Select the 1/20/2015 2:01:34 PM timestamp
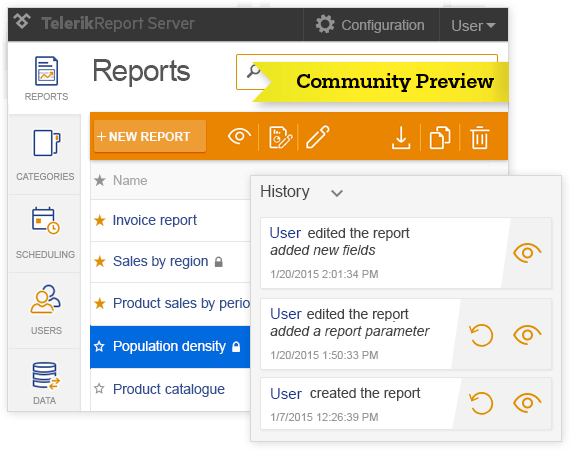This screenshot has height=451, width=570. coord(324,274)
